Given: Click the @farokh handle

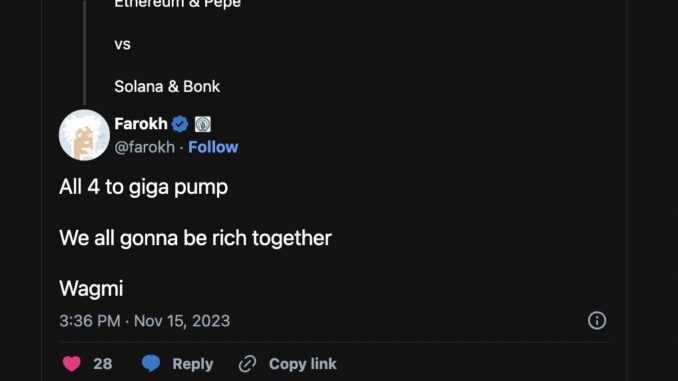Looking at the screenshot, I should [145, 147].
